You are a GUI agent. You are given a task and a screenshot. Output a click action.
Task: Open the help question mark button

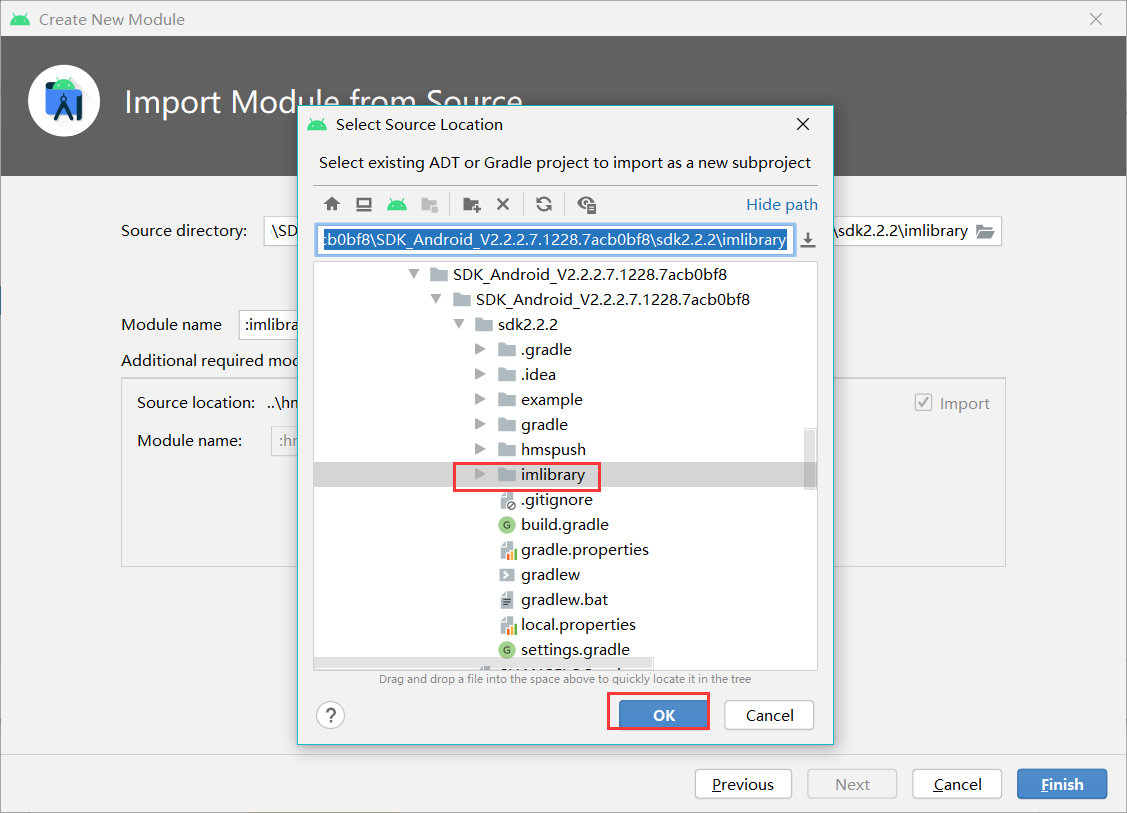click(x=331, y=715)
